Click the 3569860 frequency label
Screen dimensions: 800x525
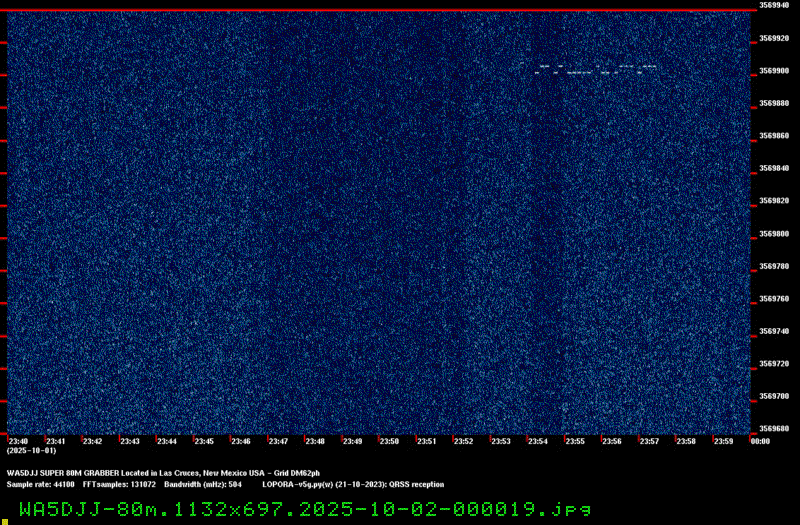click(x=774, y=136)
